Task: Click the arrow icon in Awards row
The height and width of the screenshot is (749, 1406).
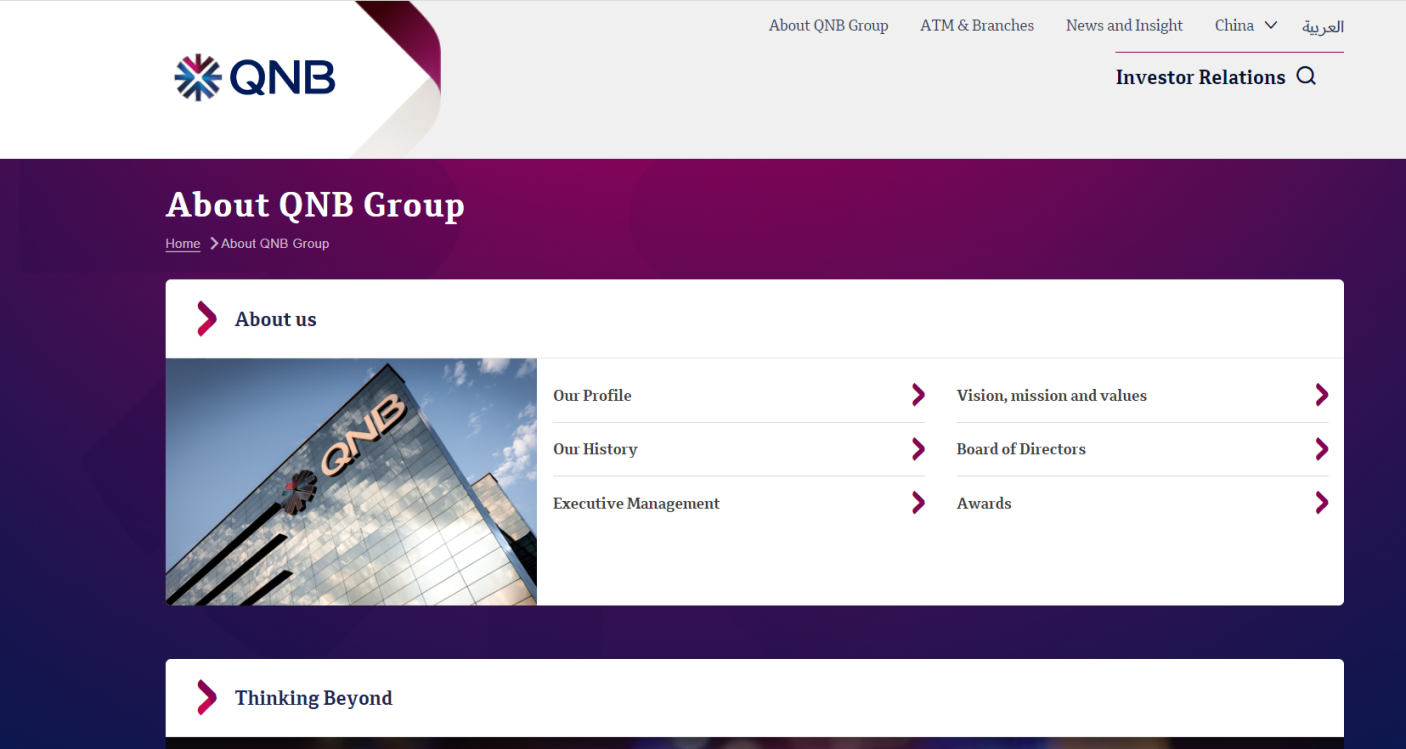Action: point(1322,503)
